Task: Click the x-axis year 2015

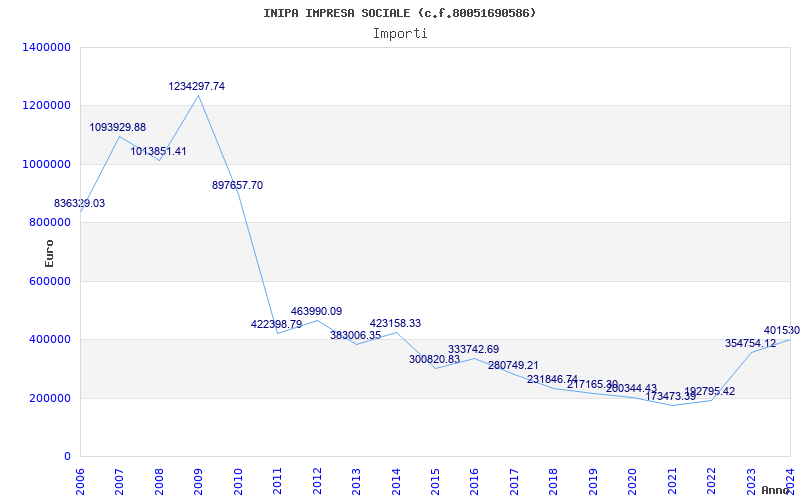Action: (x=435, y=481)
